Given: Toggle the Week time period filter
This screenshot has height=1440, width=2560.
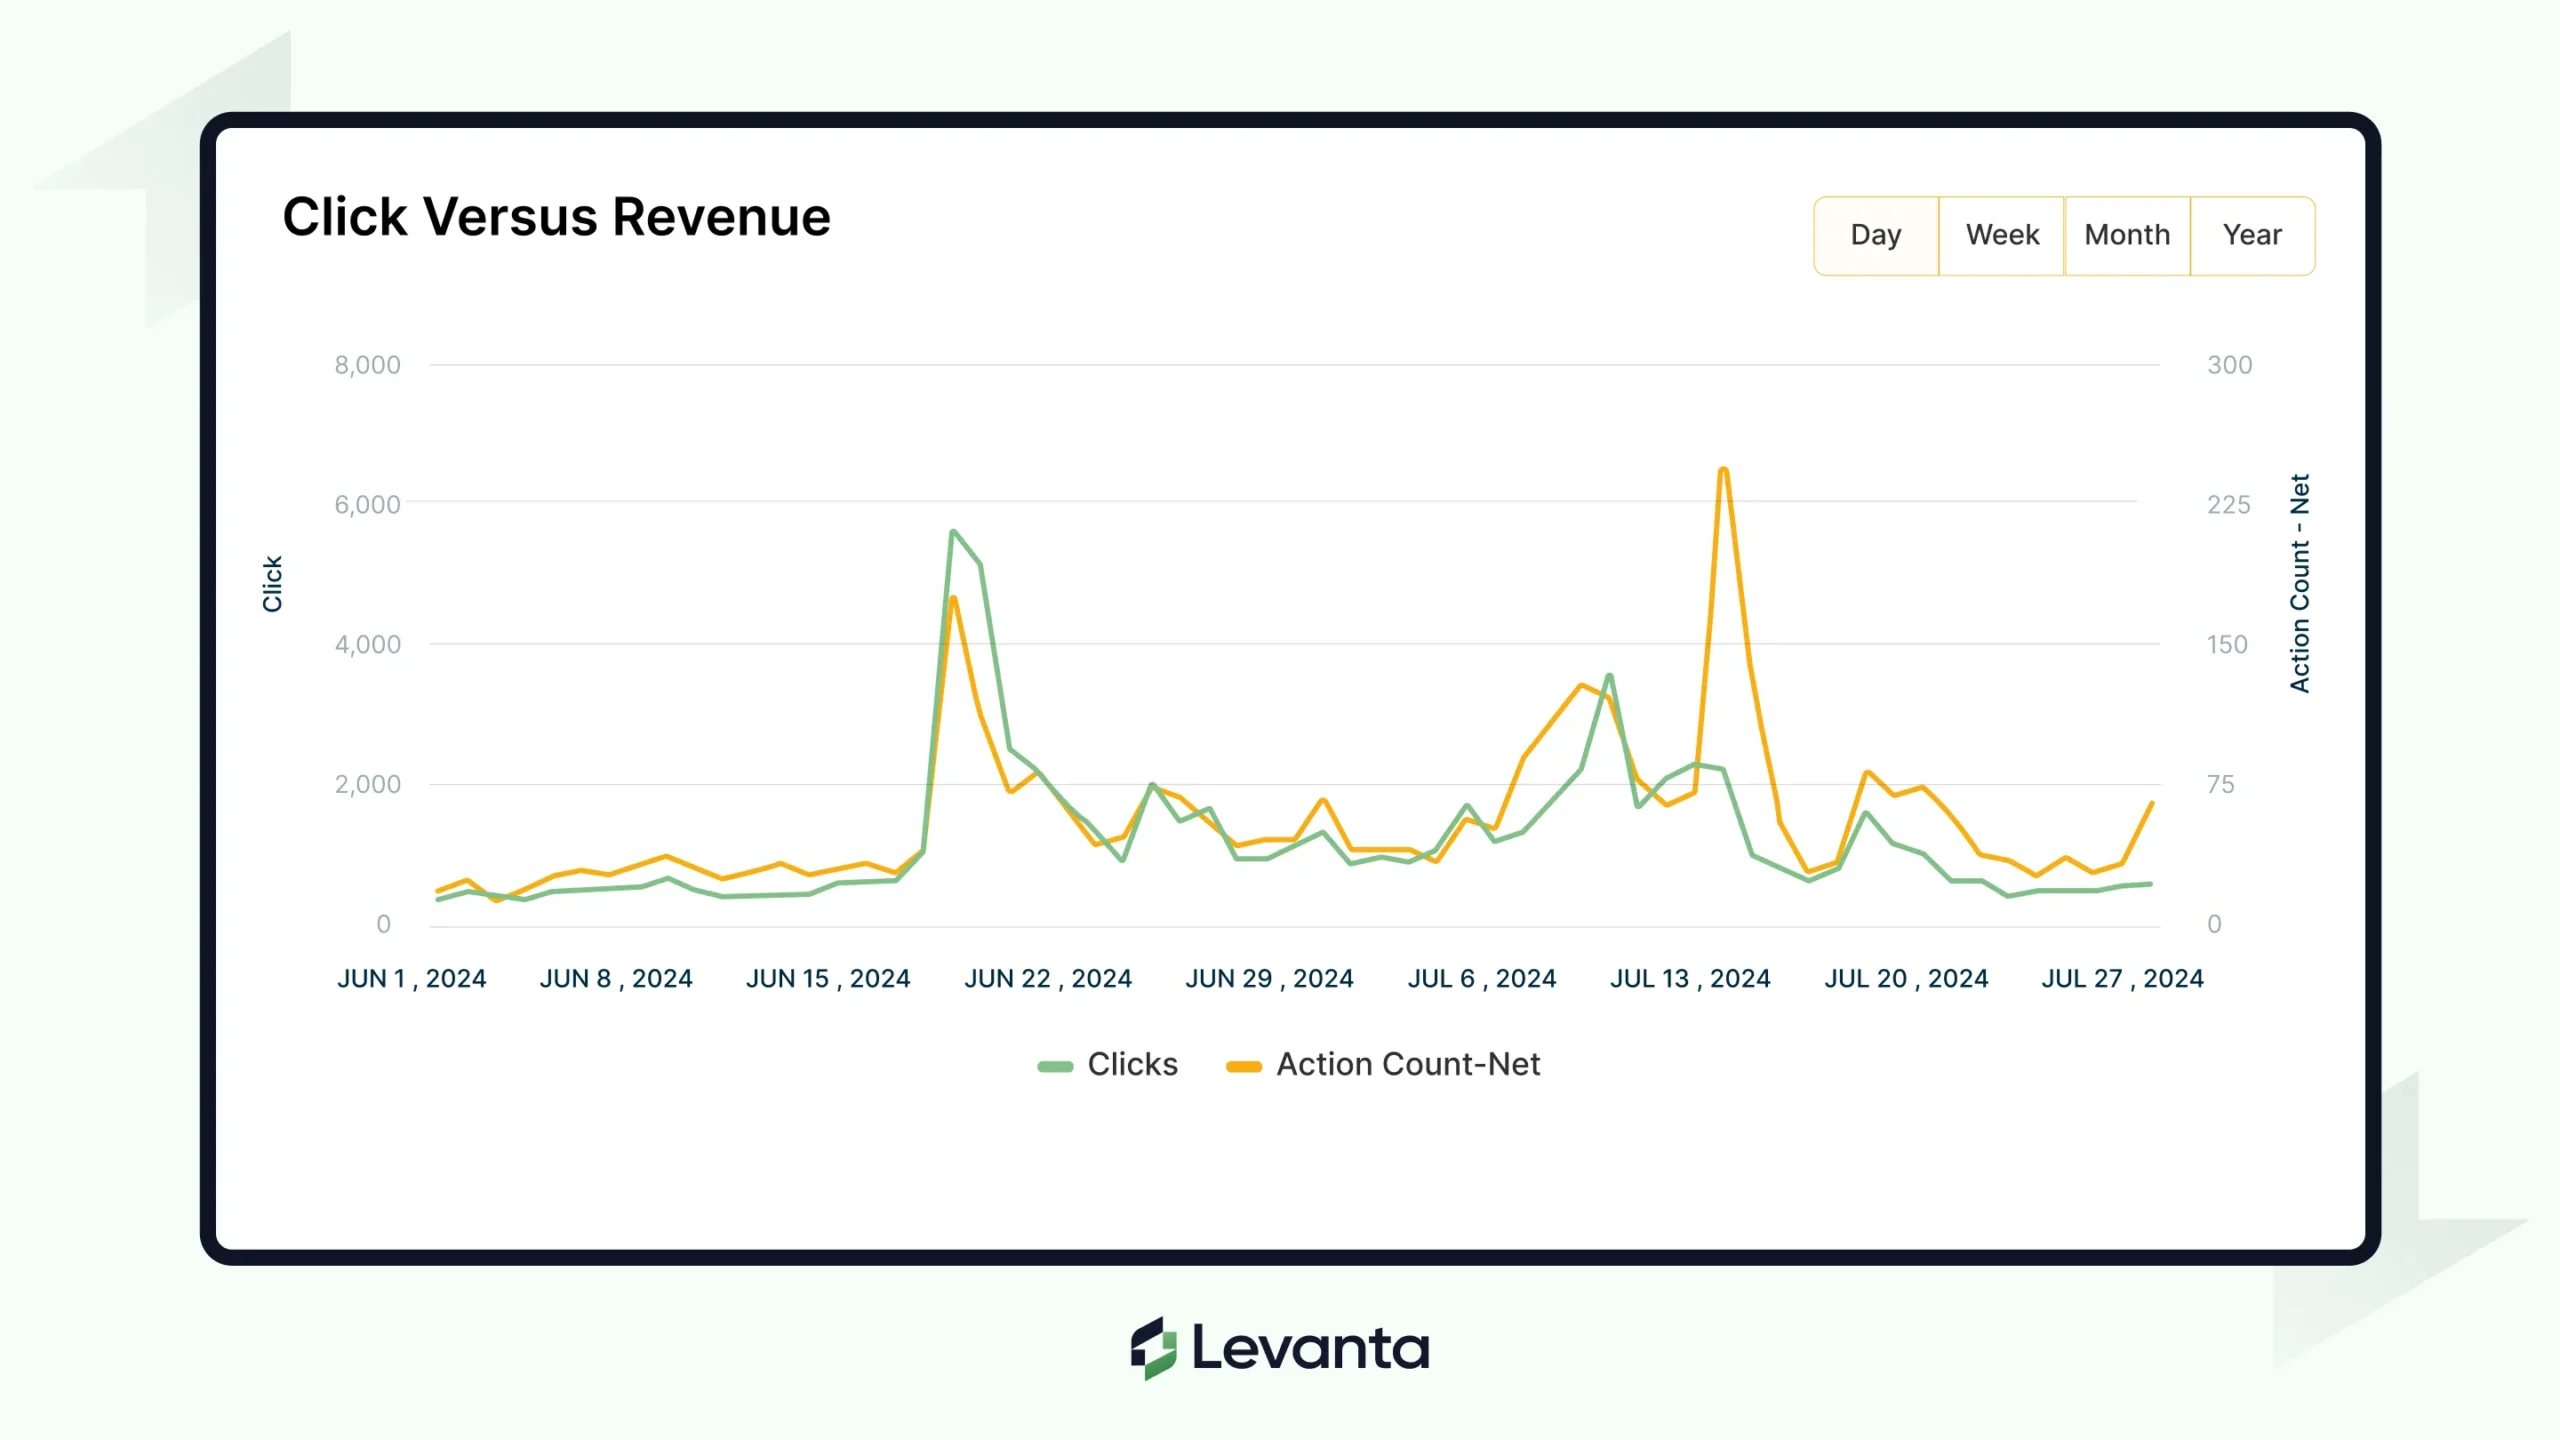Looking at the screenshot, I should tap(2001, 234).
